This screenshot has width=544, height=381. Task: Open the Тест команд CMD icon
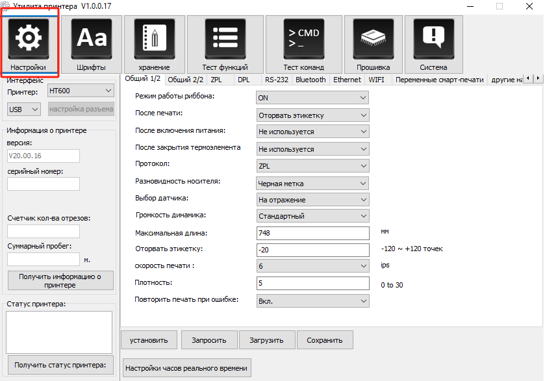coord(304,39)
